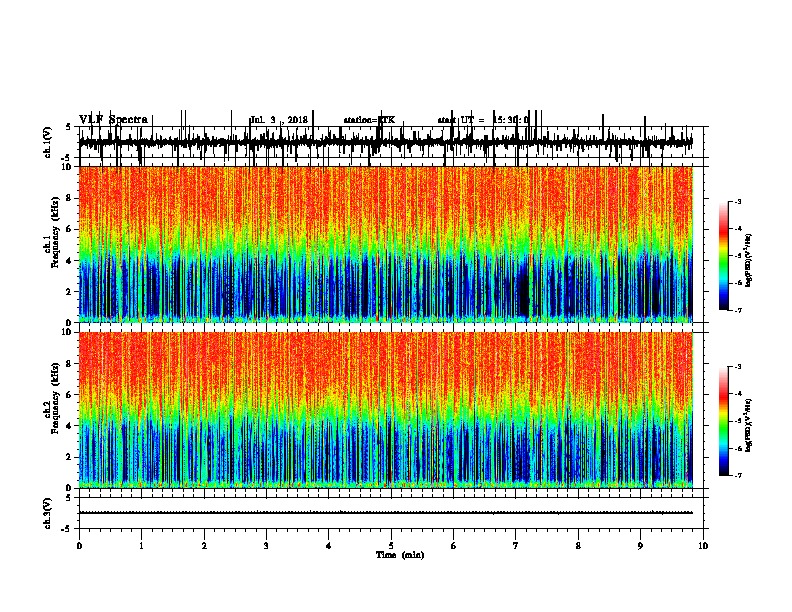Click the "5" voltage tick on ch.1(V) axis
Image resolution: width=792 pixels, height=612 pixels.
pos(69,127)
